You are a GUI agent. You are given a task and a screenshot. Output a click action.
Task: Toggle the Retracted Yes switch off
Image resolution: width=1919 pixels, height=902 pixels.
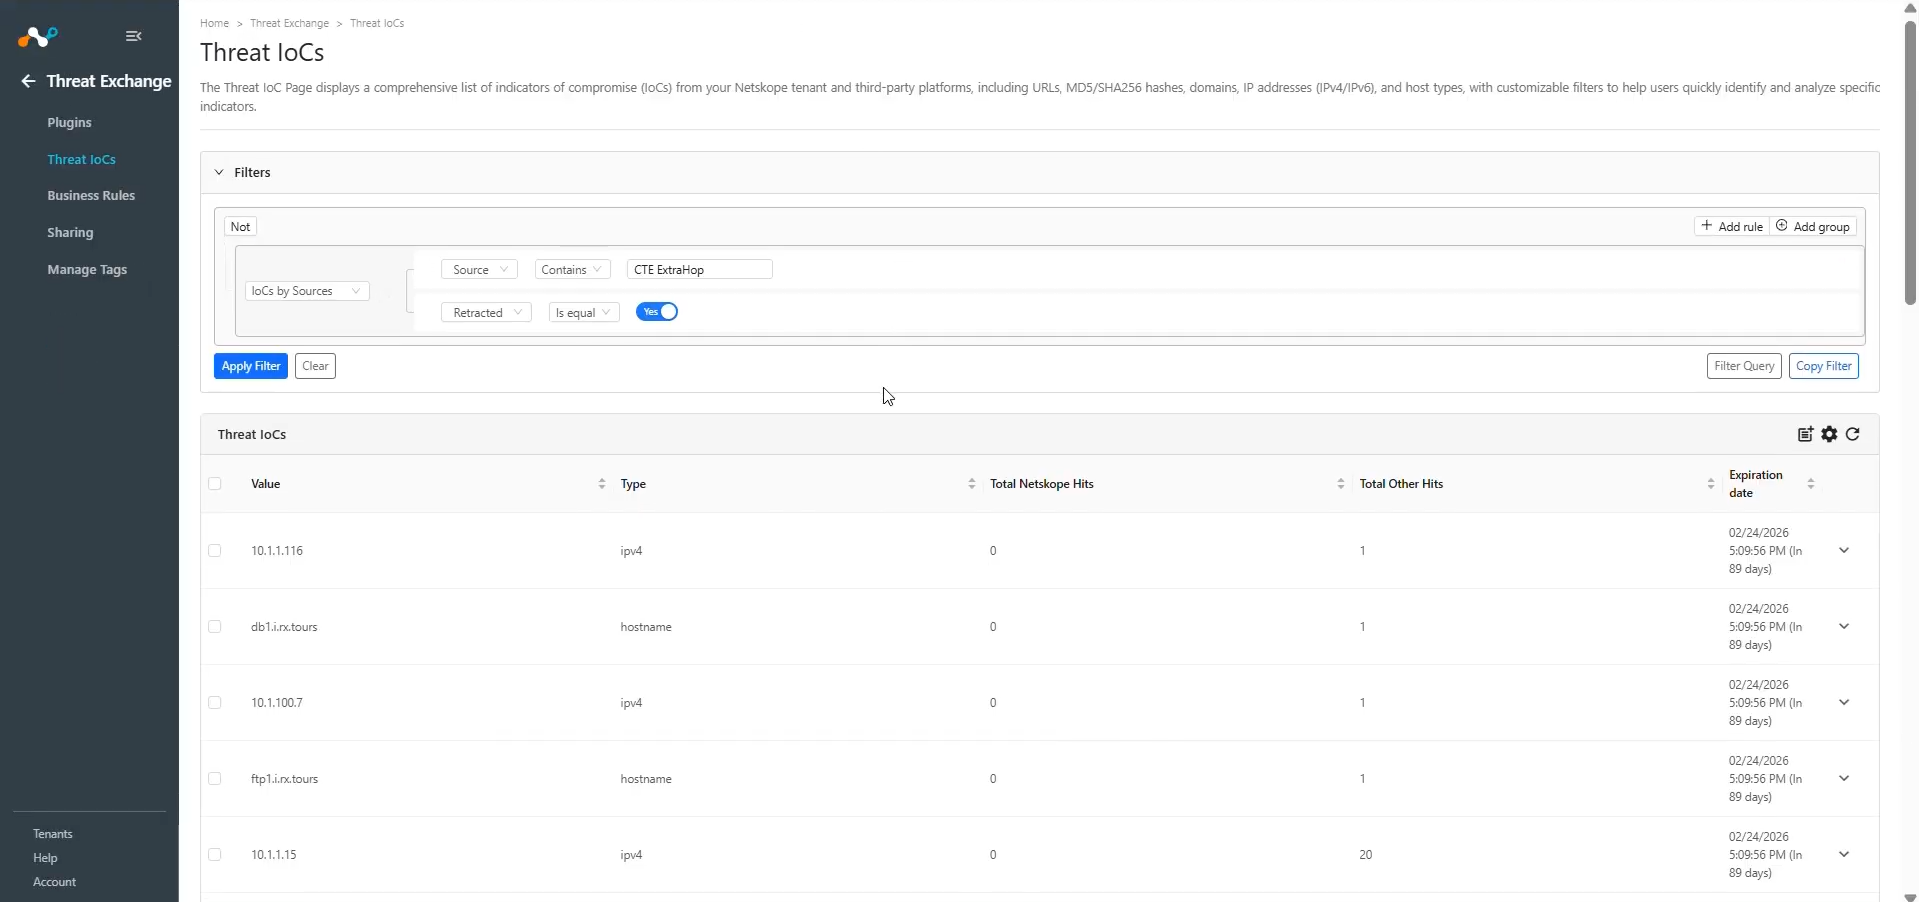pos(657,312)
